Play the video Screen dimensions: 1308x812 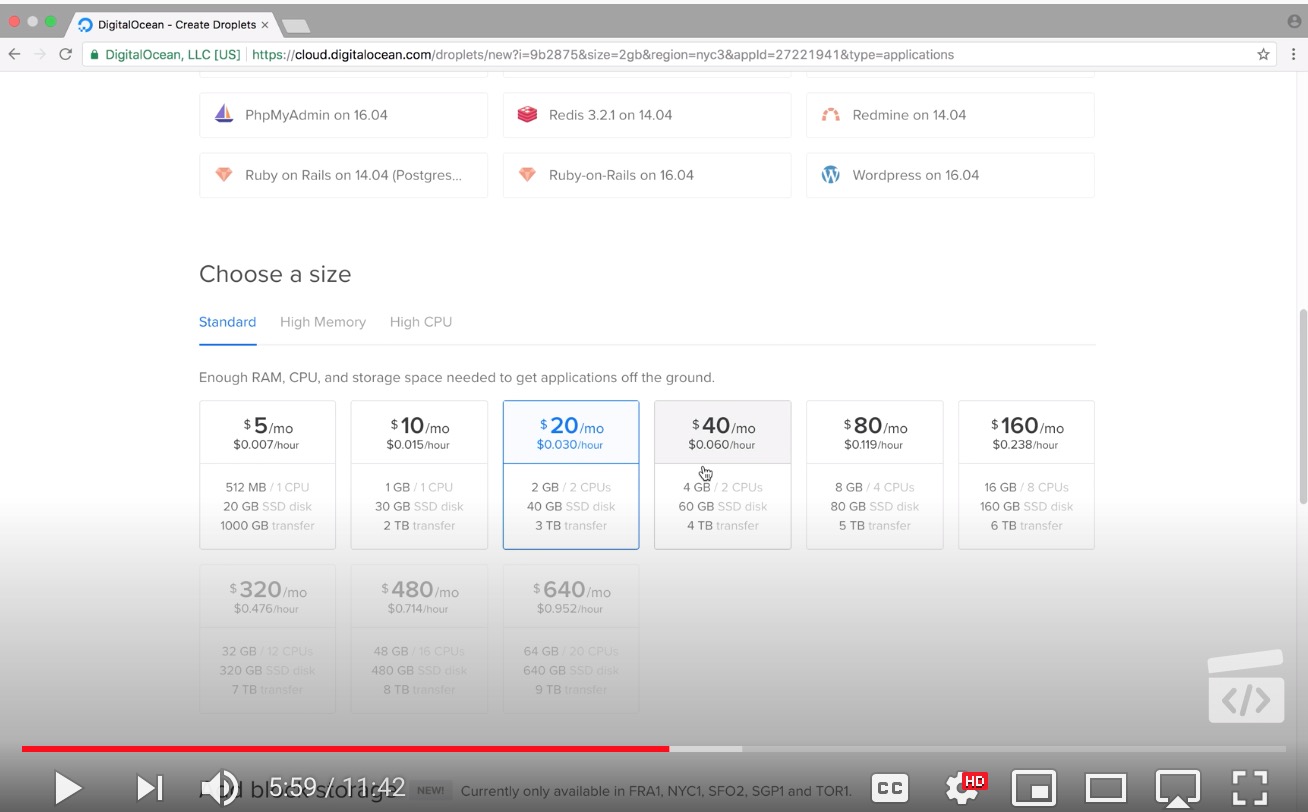67,788
